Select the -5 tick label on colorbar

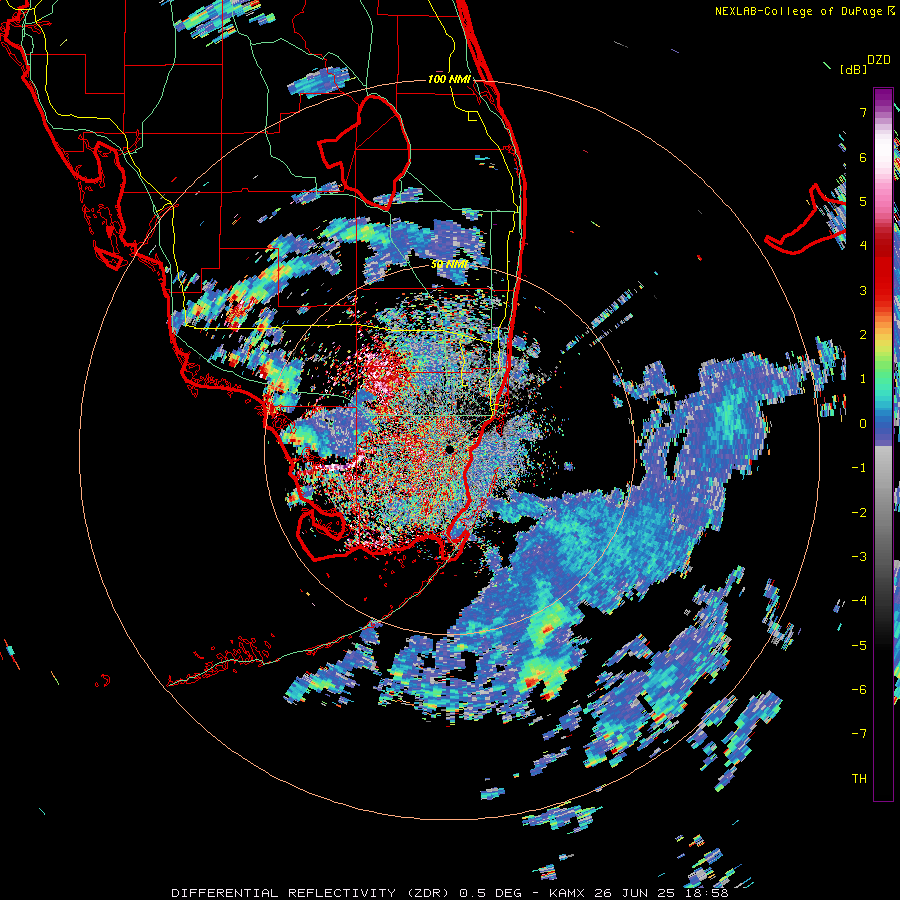(859, 646)
